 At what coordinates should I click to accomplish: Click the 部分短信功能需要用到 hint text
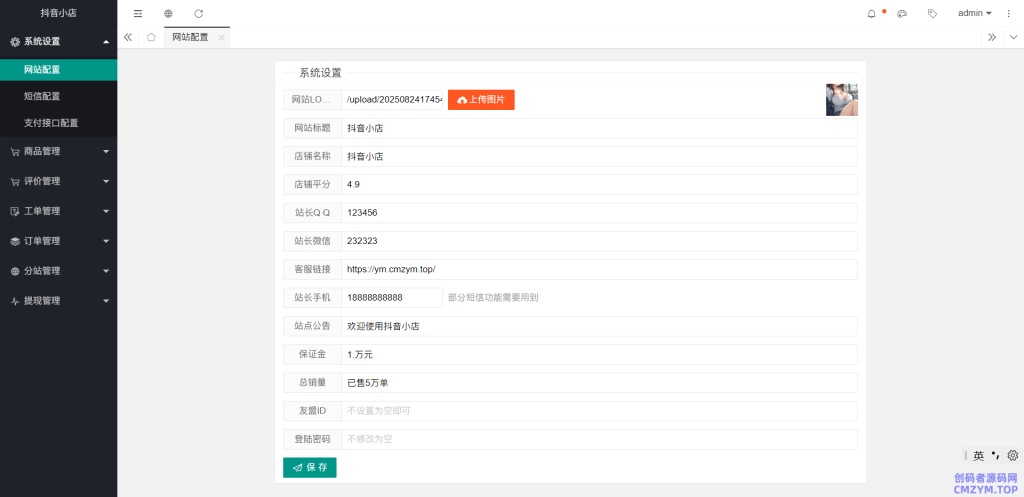(x=493, y=298)
